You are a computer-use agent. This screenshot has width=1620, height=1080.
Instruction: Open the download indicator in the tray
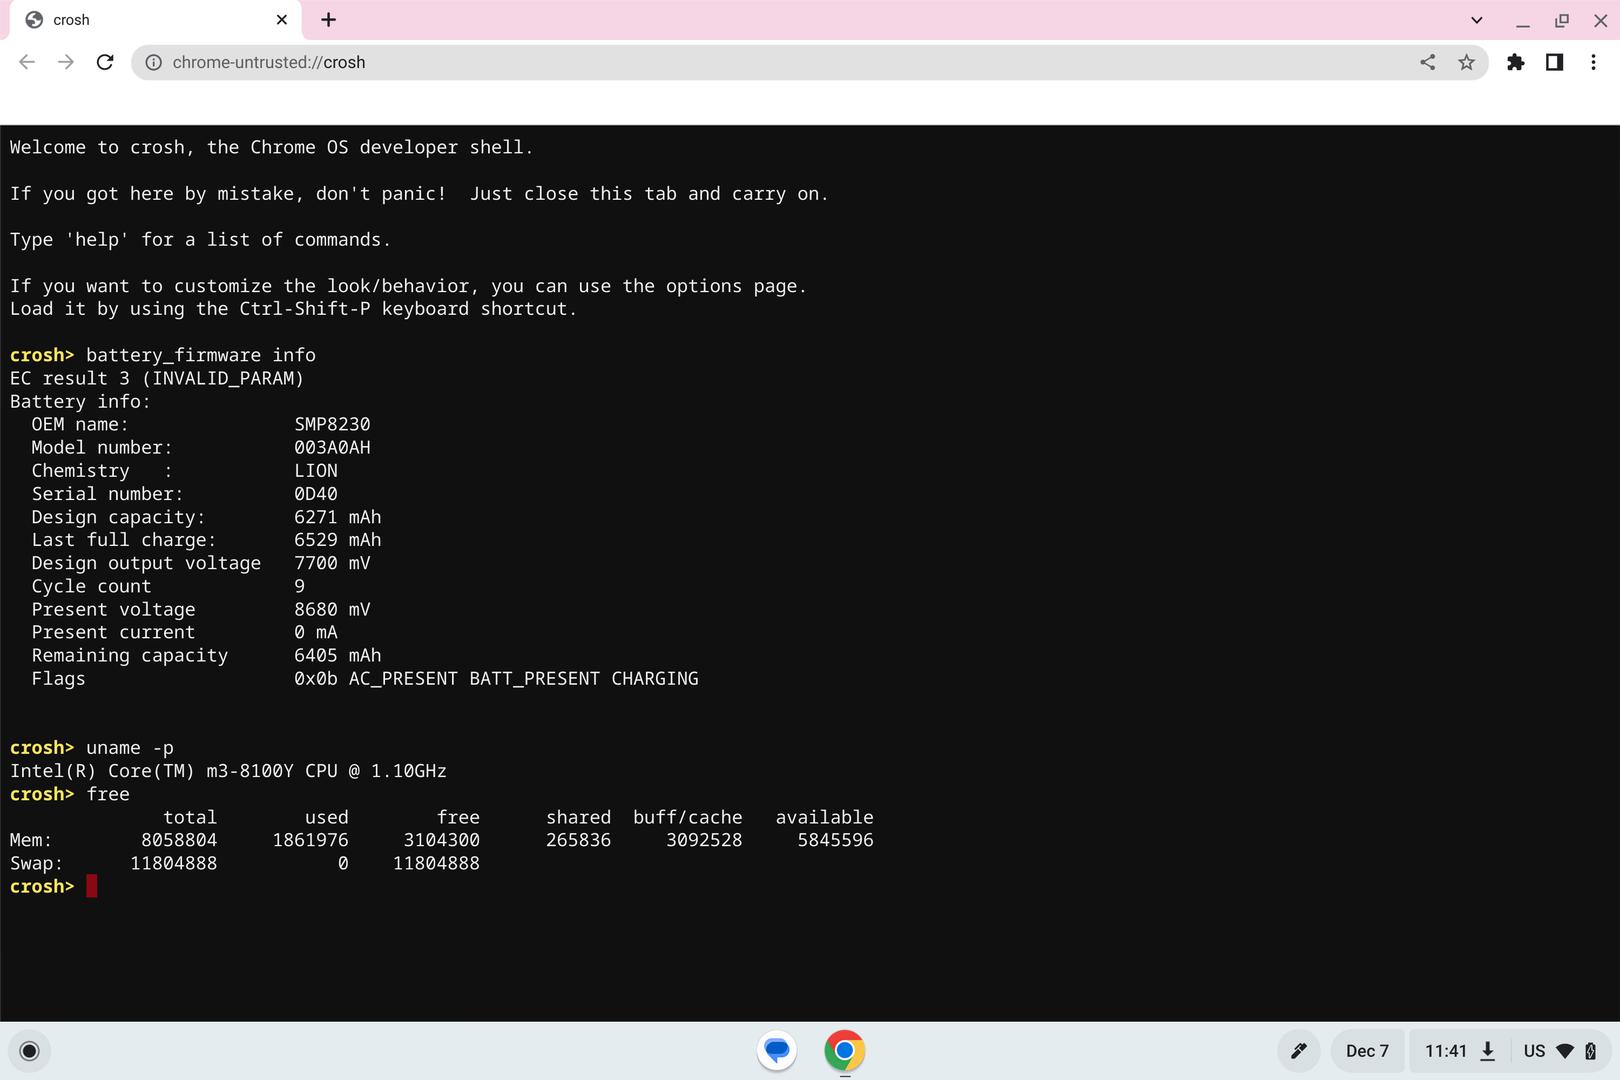pyautogui.click(x=1488, y=1051)
